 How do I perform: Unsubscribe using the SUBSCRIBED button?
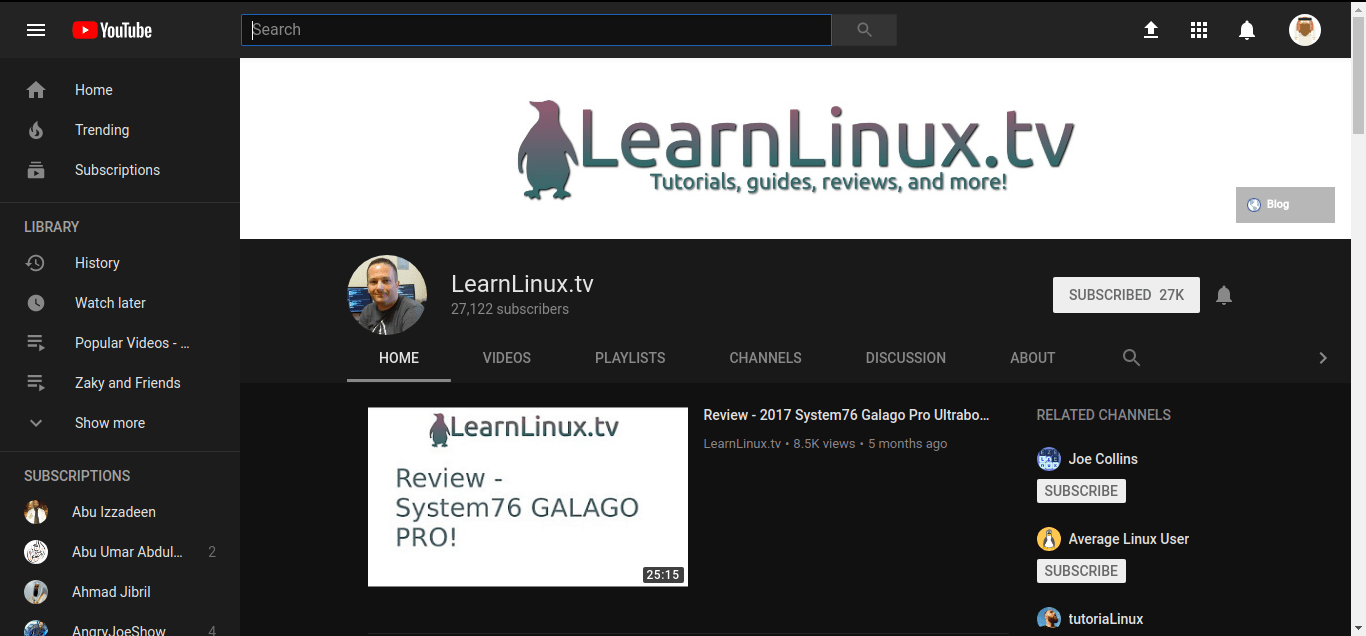coord(1126,294)
